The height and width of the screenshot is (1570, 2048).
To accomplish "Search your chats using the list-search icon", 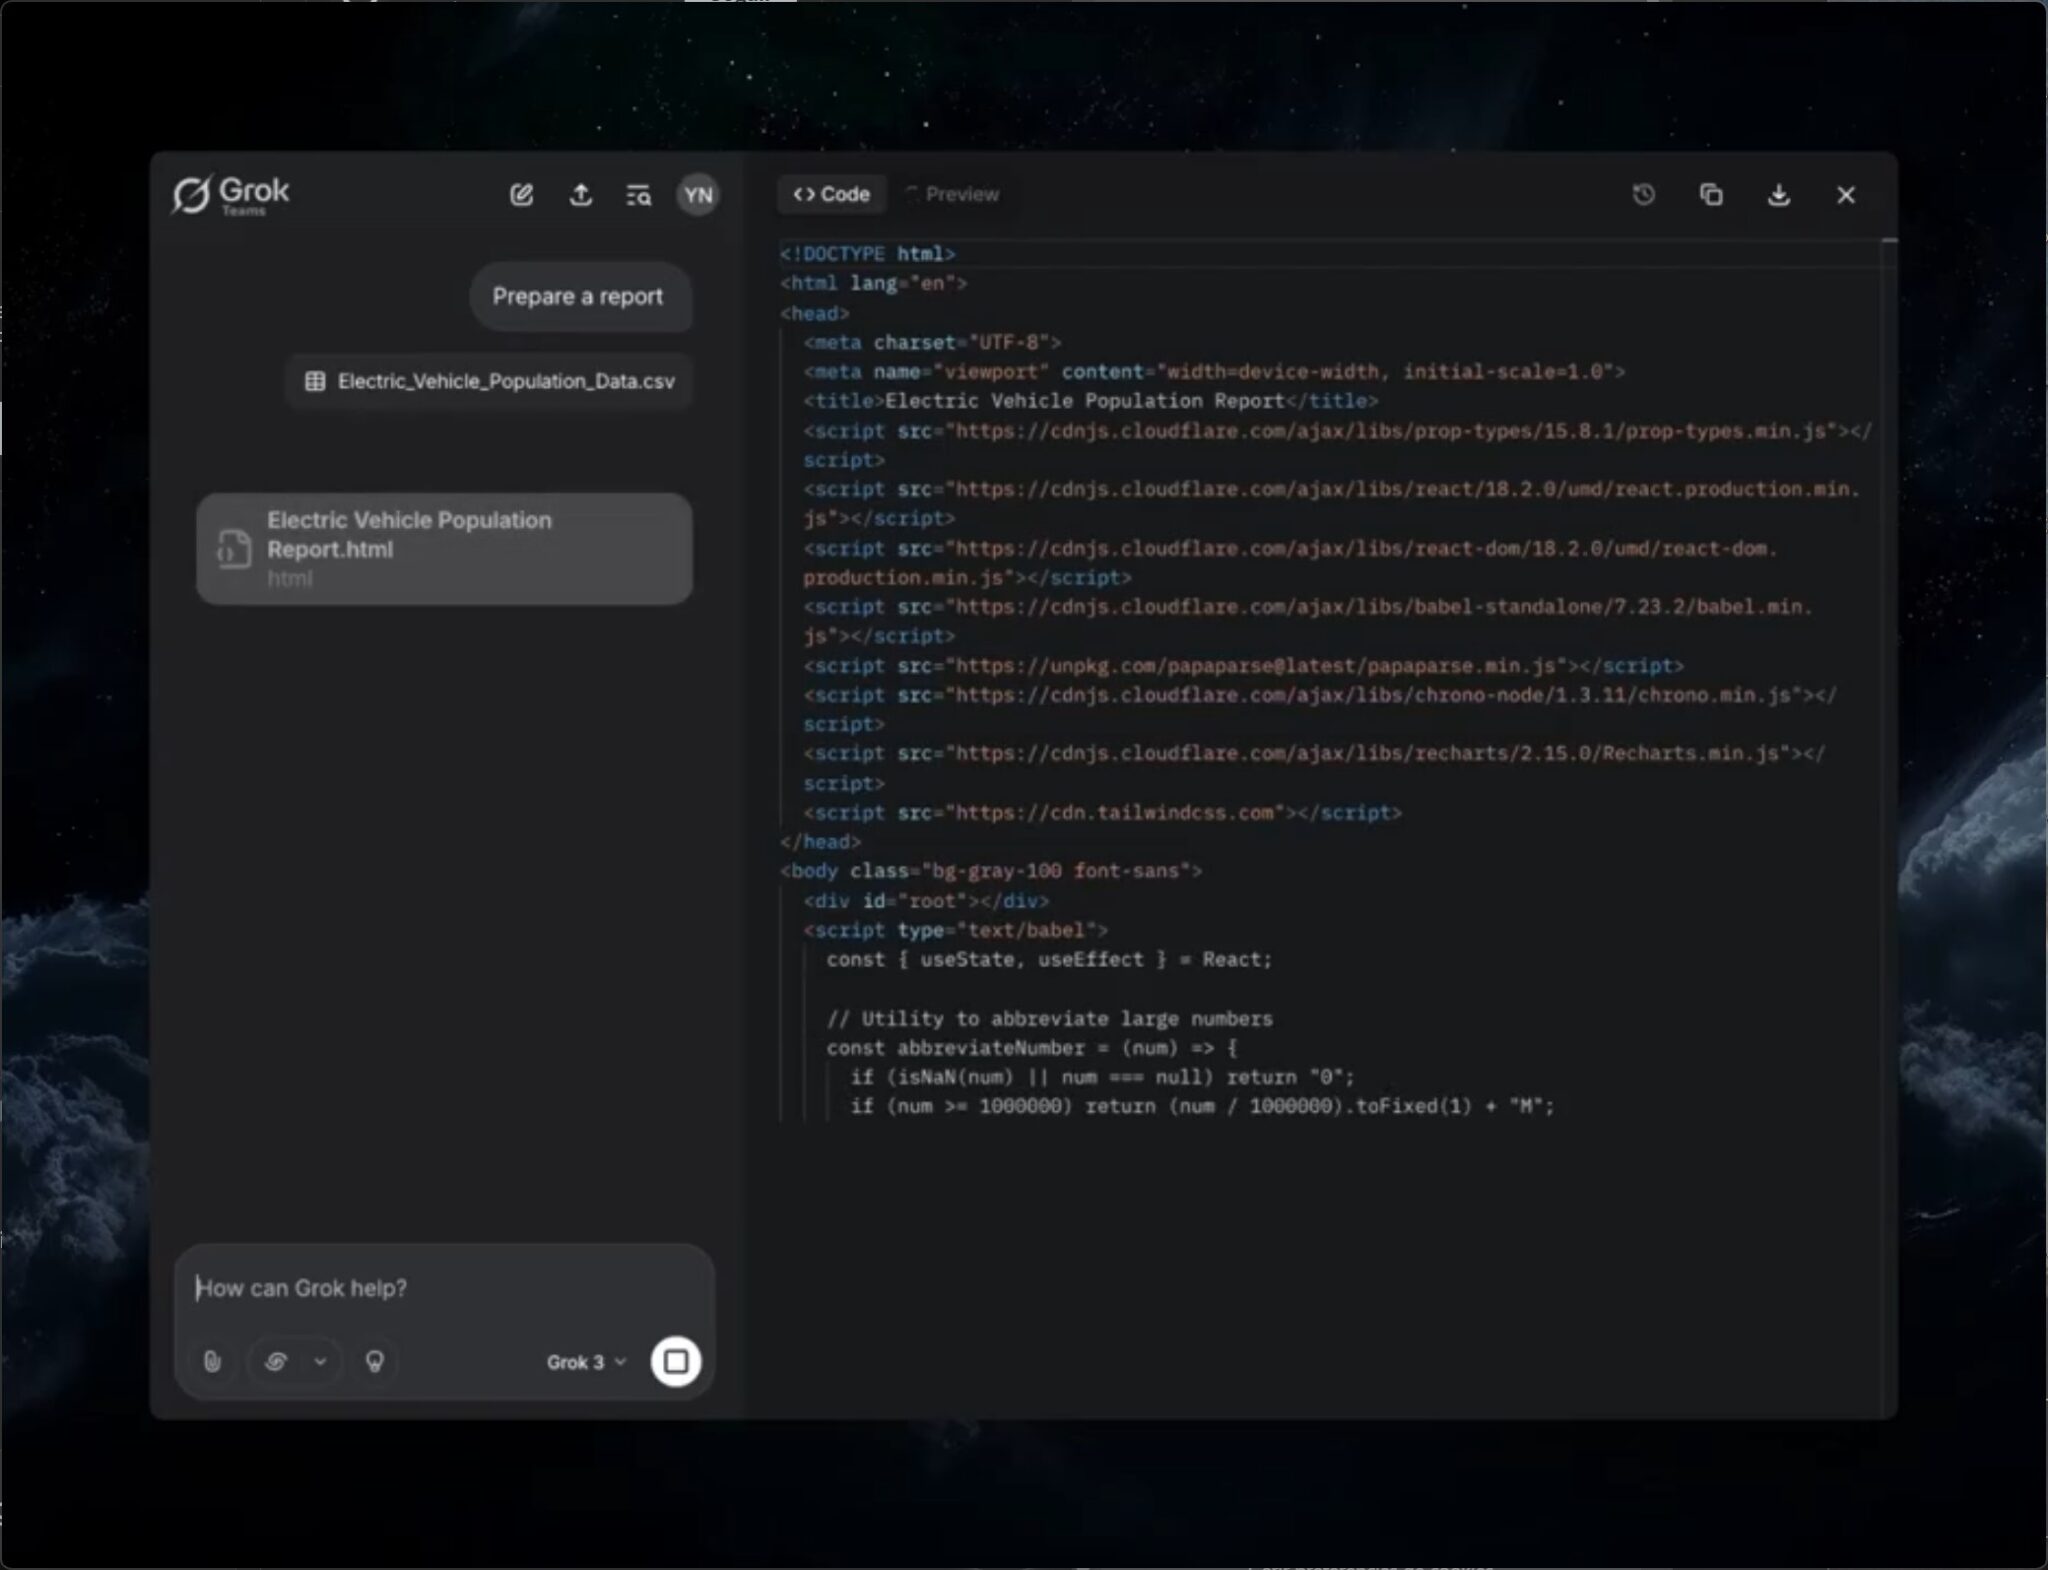I will [x=639, y=193].
